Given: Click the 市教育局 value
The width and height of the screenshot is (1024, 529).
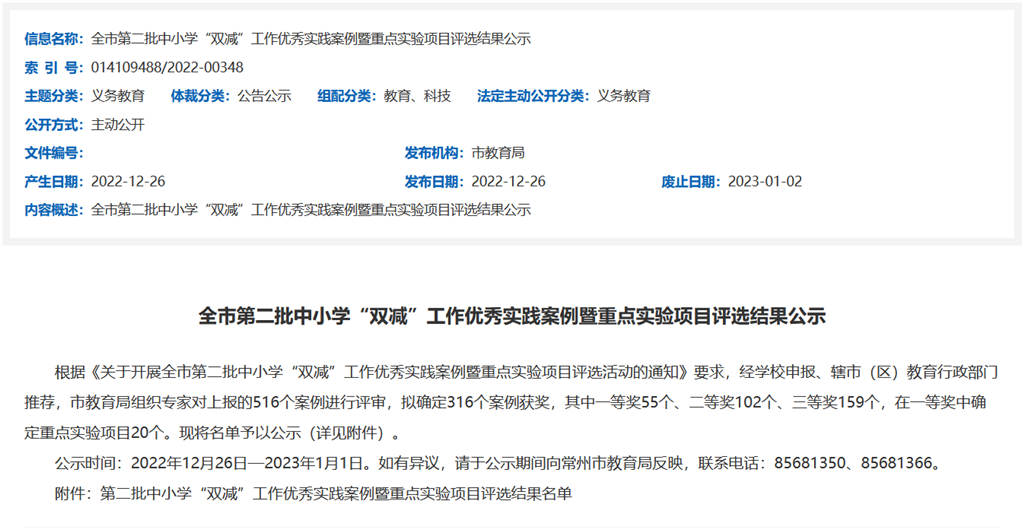Looking at the screenshot, I should [x=498, y=153].
